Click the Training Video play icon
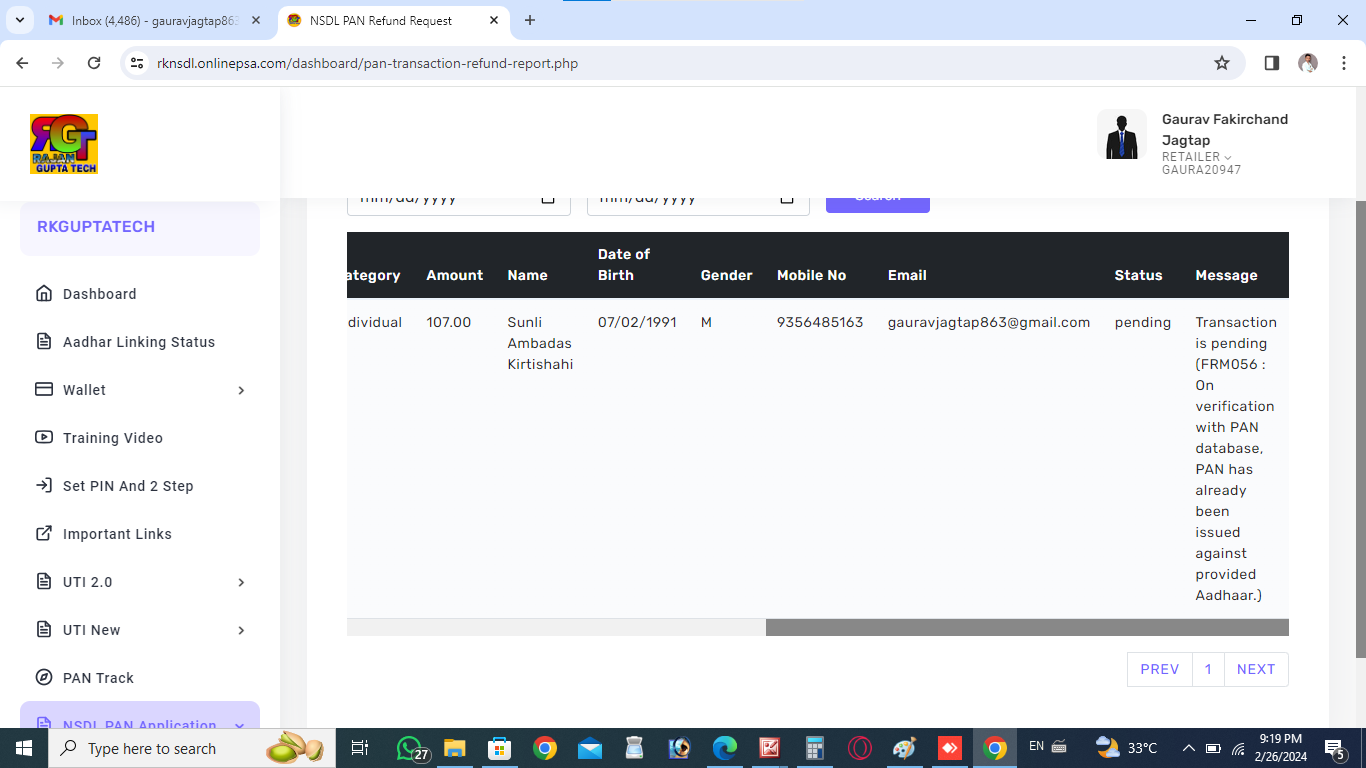The width and height of the screenshot is (1366, 768). tap(44, 438)
